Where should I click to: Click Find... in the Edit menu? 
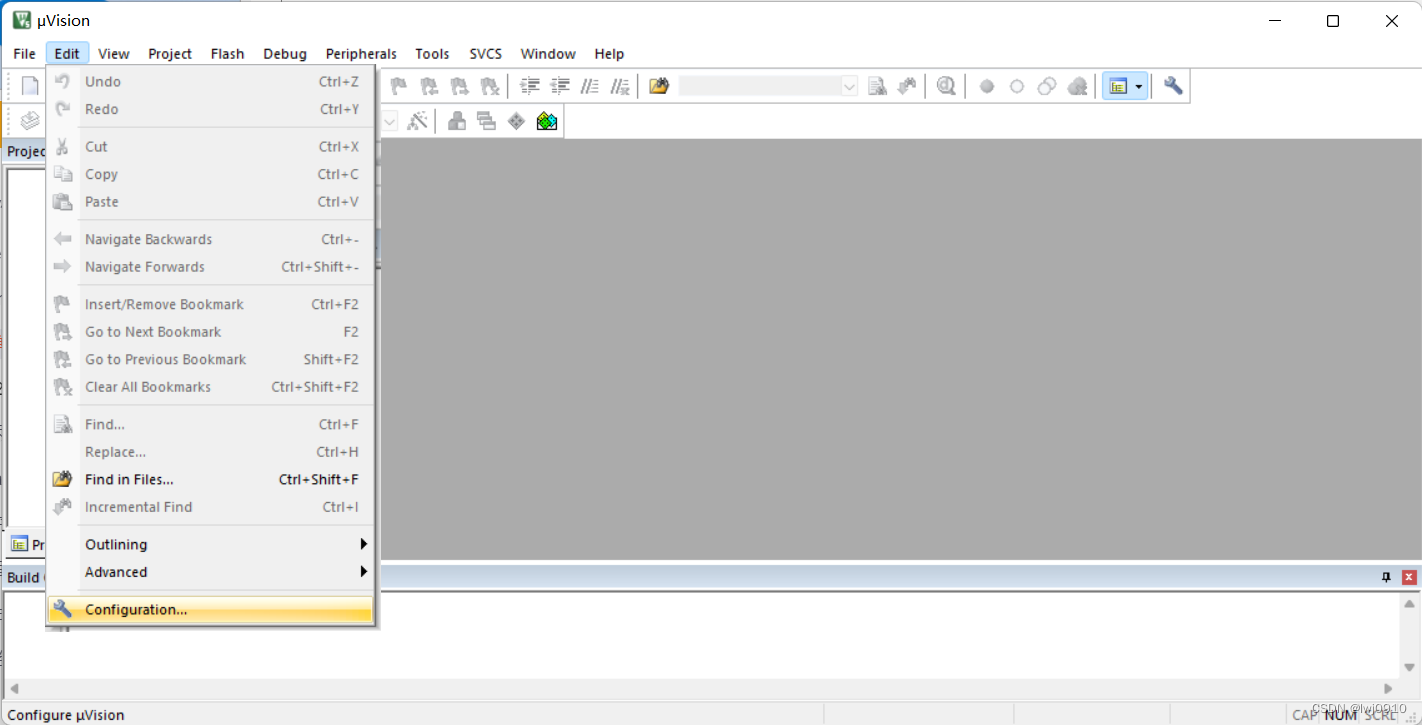[x=210, y=424]
